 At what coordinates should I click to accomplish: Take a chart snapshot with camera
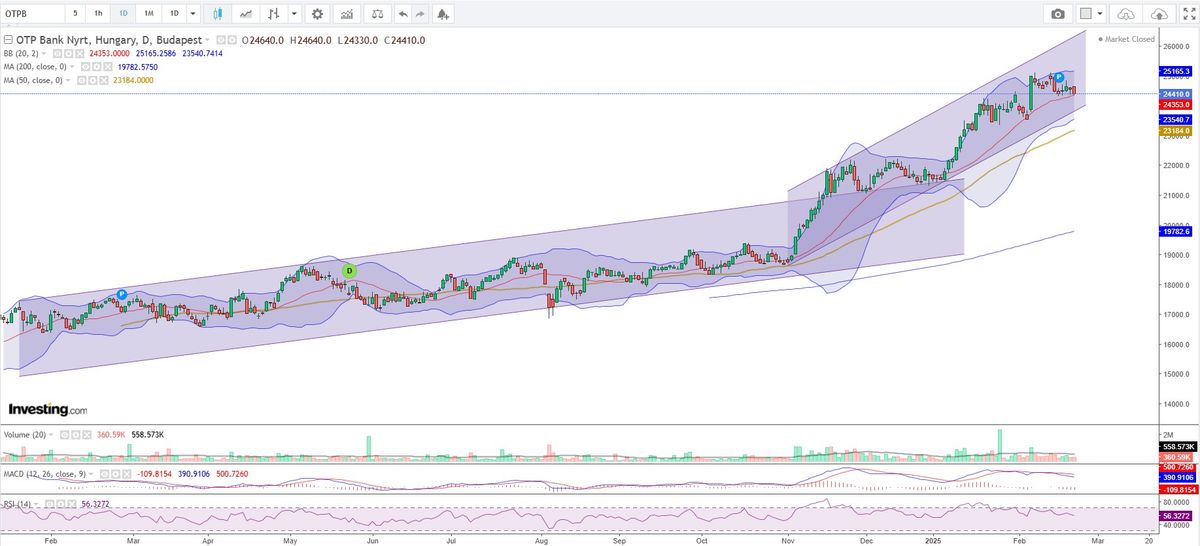[1058, 14]
